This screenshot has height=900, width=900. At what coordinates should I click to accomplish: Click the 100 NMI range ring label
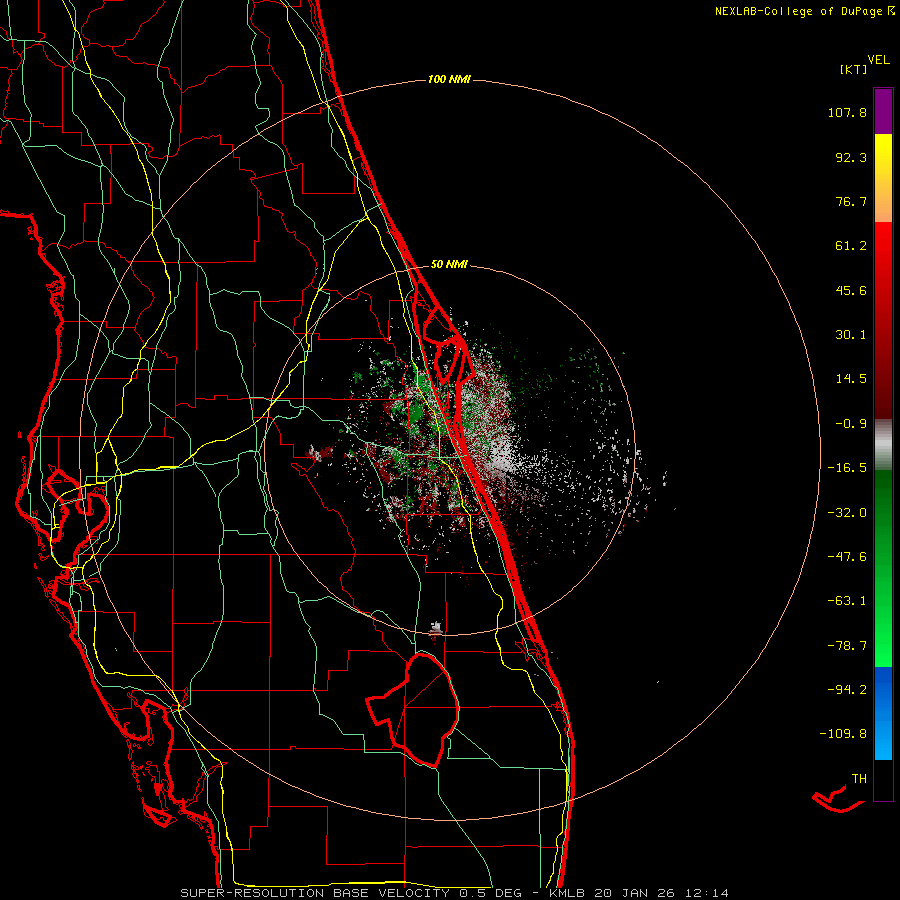tap(449, 79)
